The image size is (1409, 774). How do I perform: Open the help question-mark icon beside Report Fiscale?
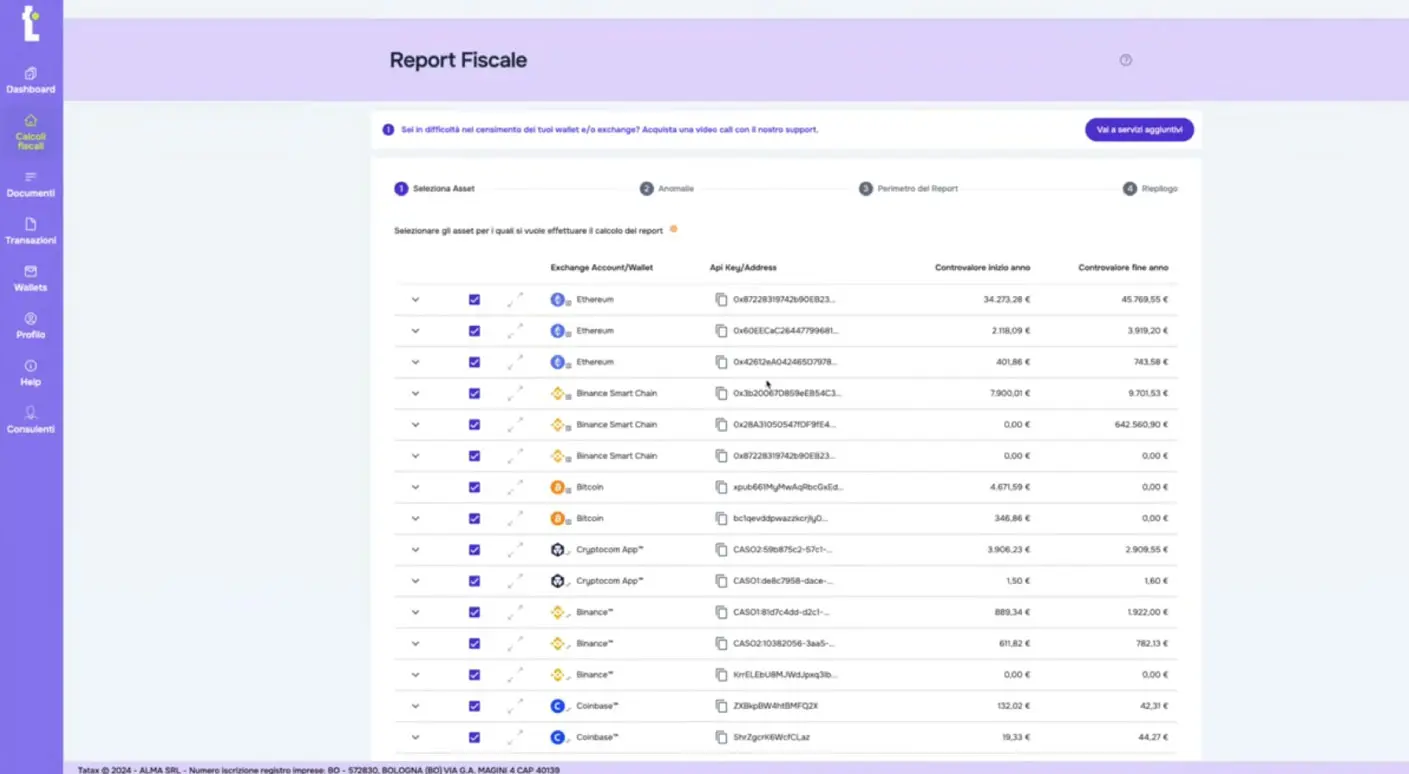tap(1125, 60)
